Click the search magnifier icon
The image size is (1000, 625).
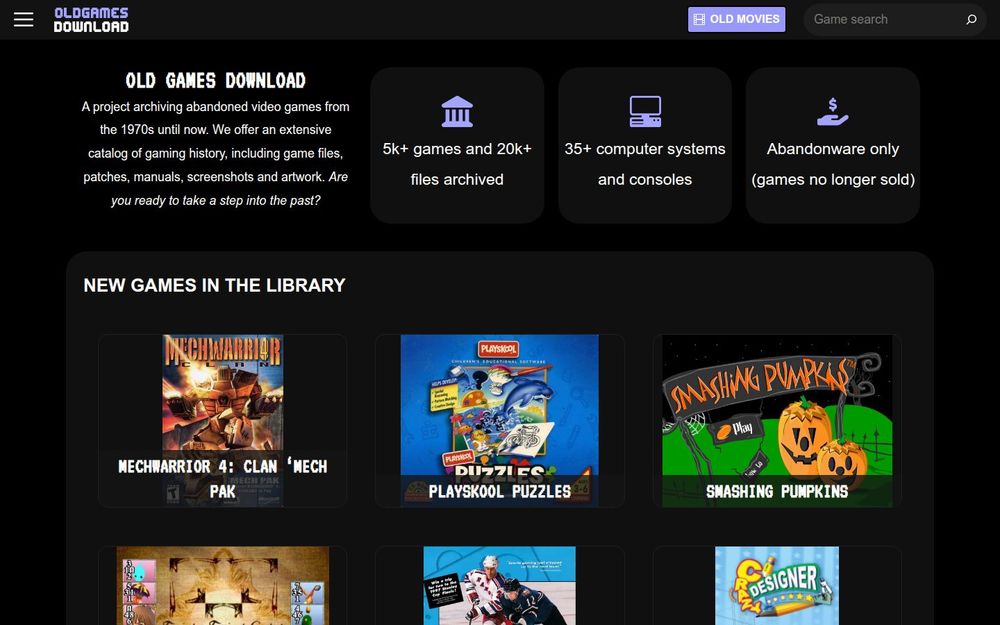pyautogui.click(x=971, y=19)
